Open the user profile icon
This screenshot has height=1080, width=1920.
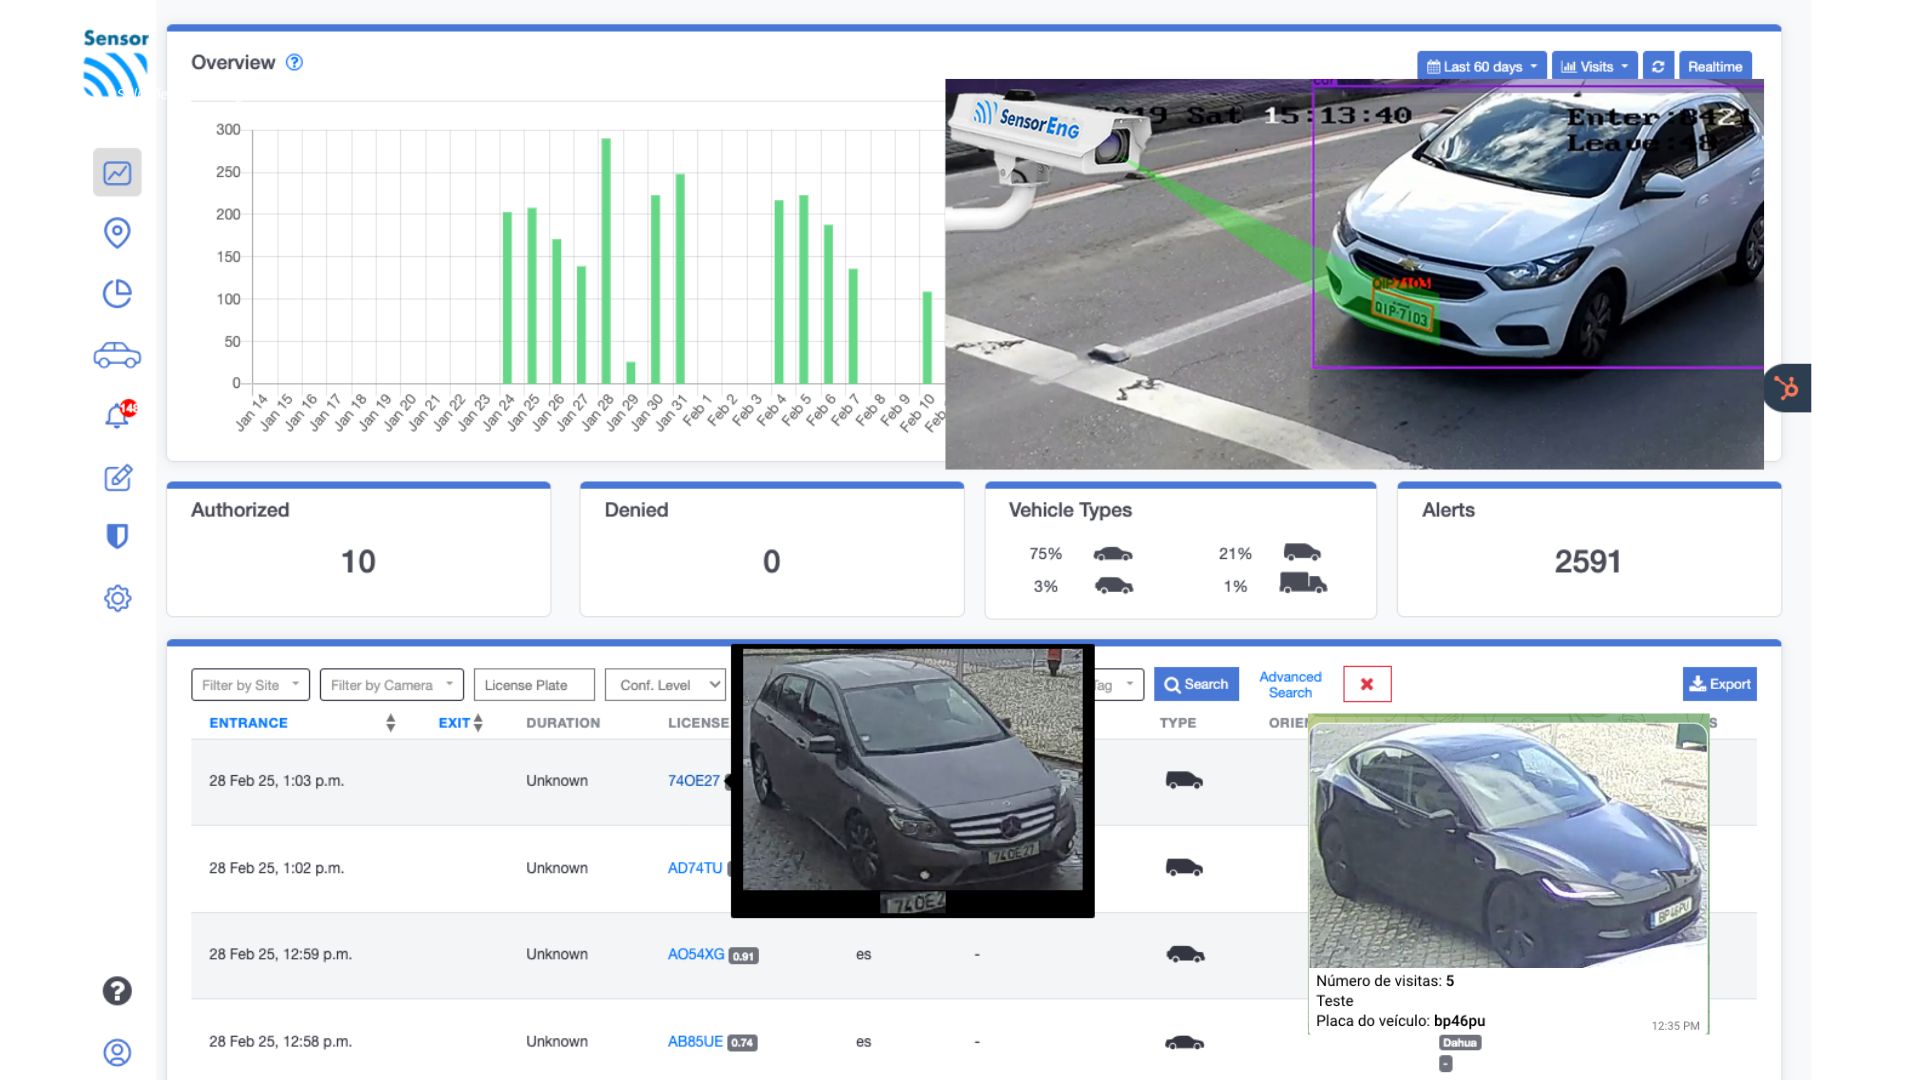pyautogui.click(x=117, y=1052)
